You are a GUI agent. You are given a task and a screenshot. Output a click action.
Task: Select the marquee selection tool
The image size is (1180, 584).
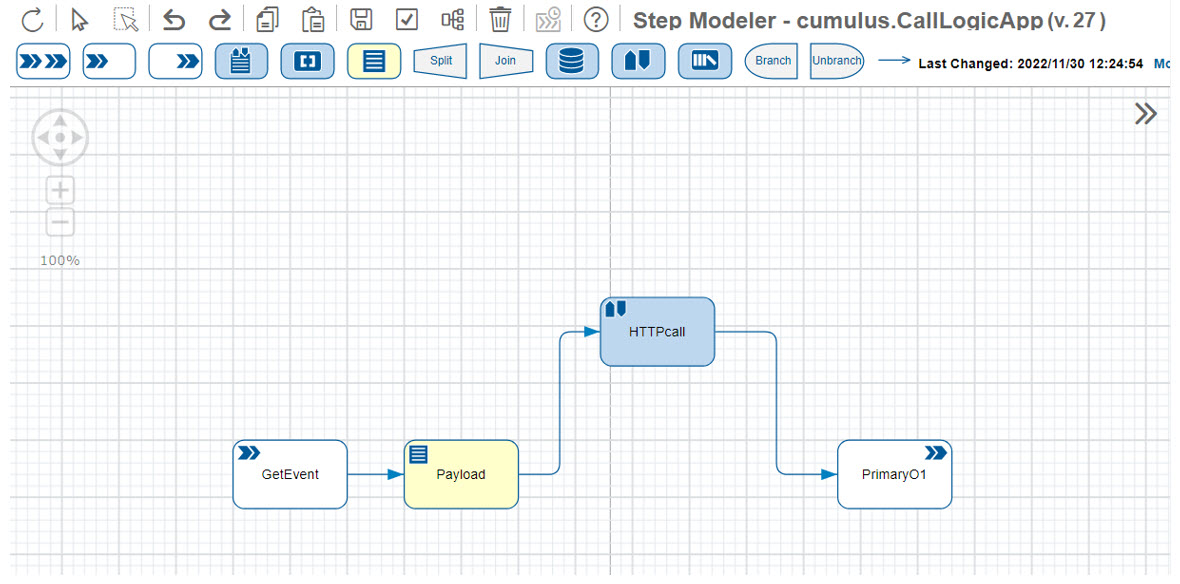pyautogui.click(x=123, y=18)
